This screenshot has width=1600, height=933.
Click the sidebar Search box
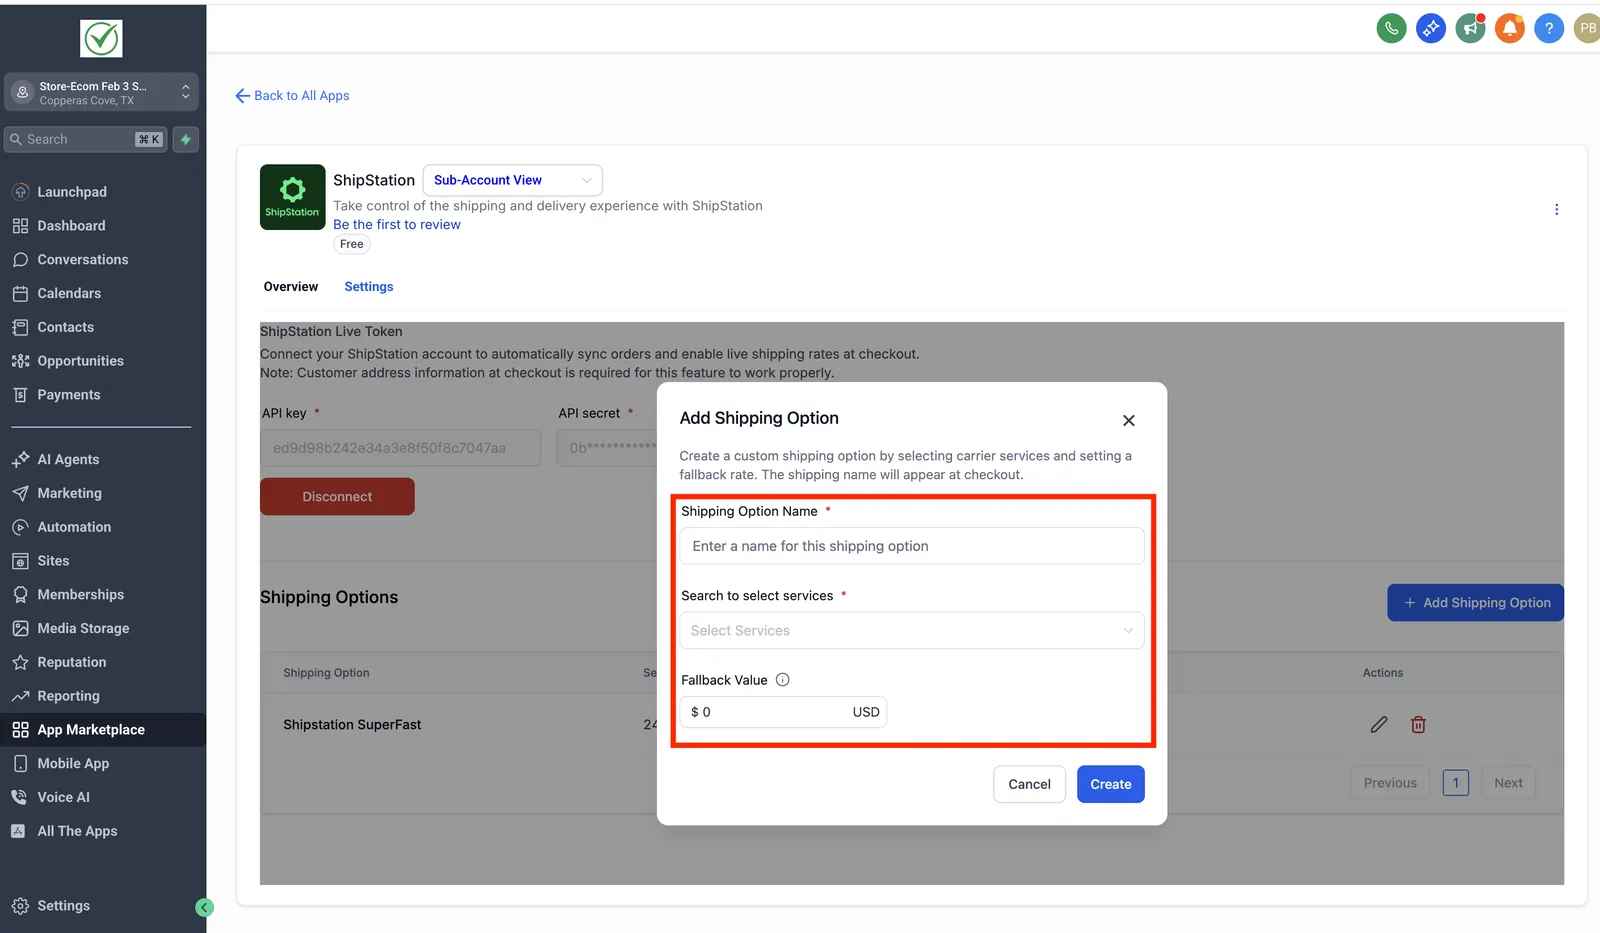click(86, 139)
